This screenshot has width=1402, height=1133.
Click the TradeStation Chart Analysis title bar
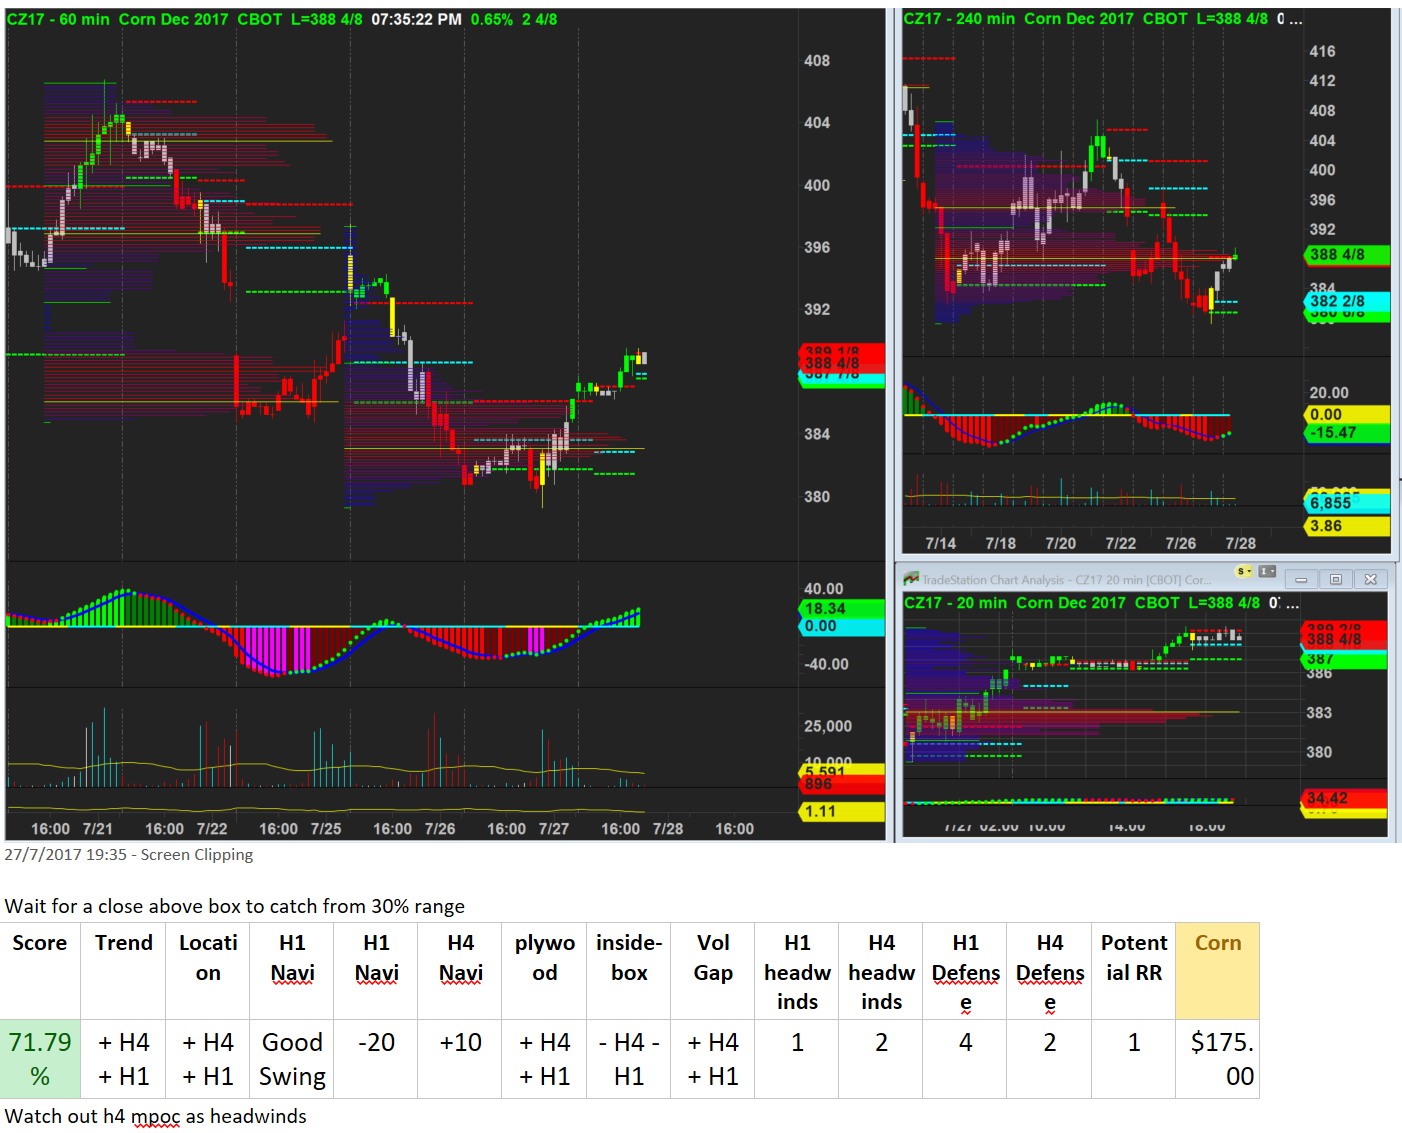point(1066,579)
